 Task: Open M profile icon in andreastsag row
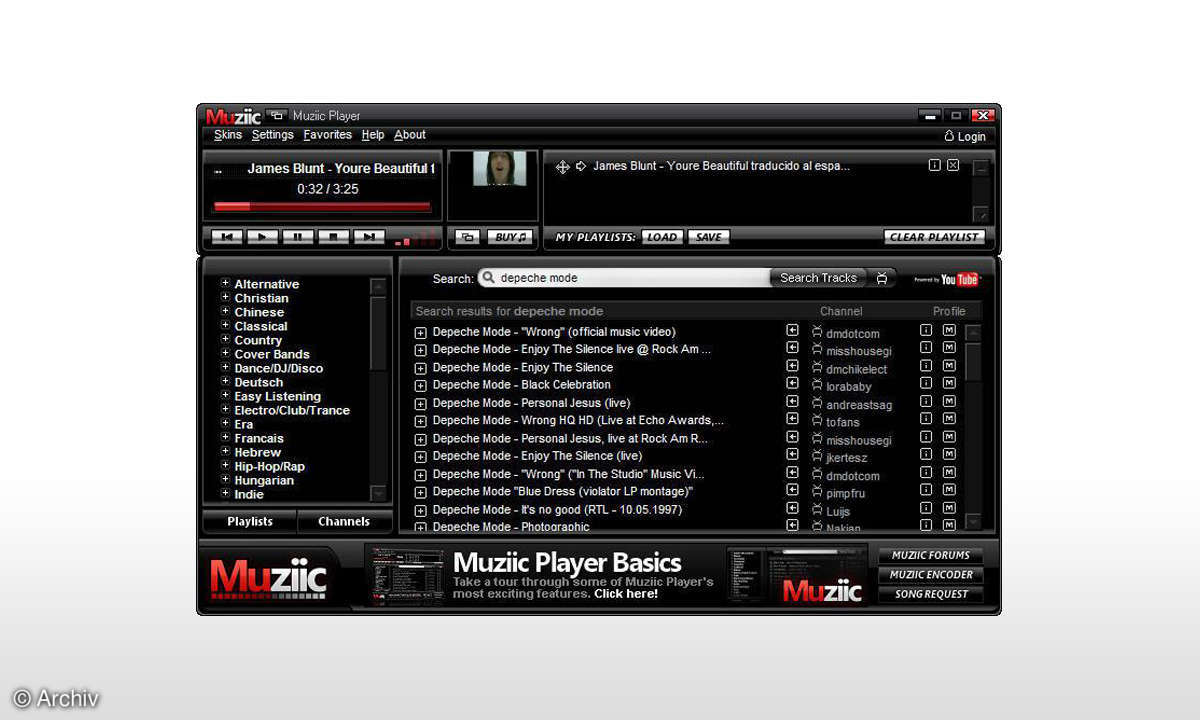point(949,402)
